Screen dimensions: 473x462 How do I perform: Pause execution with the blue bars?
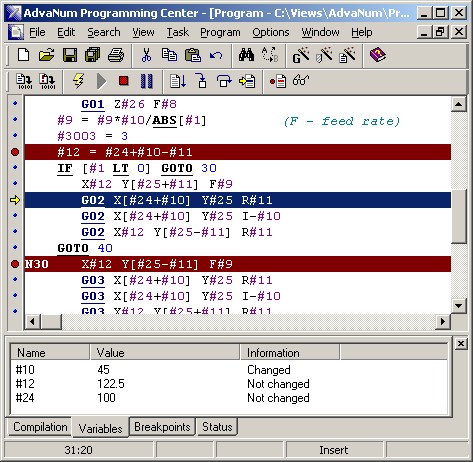tap(147, 81)
